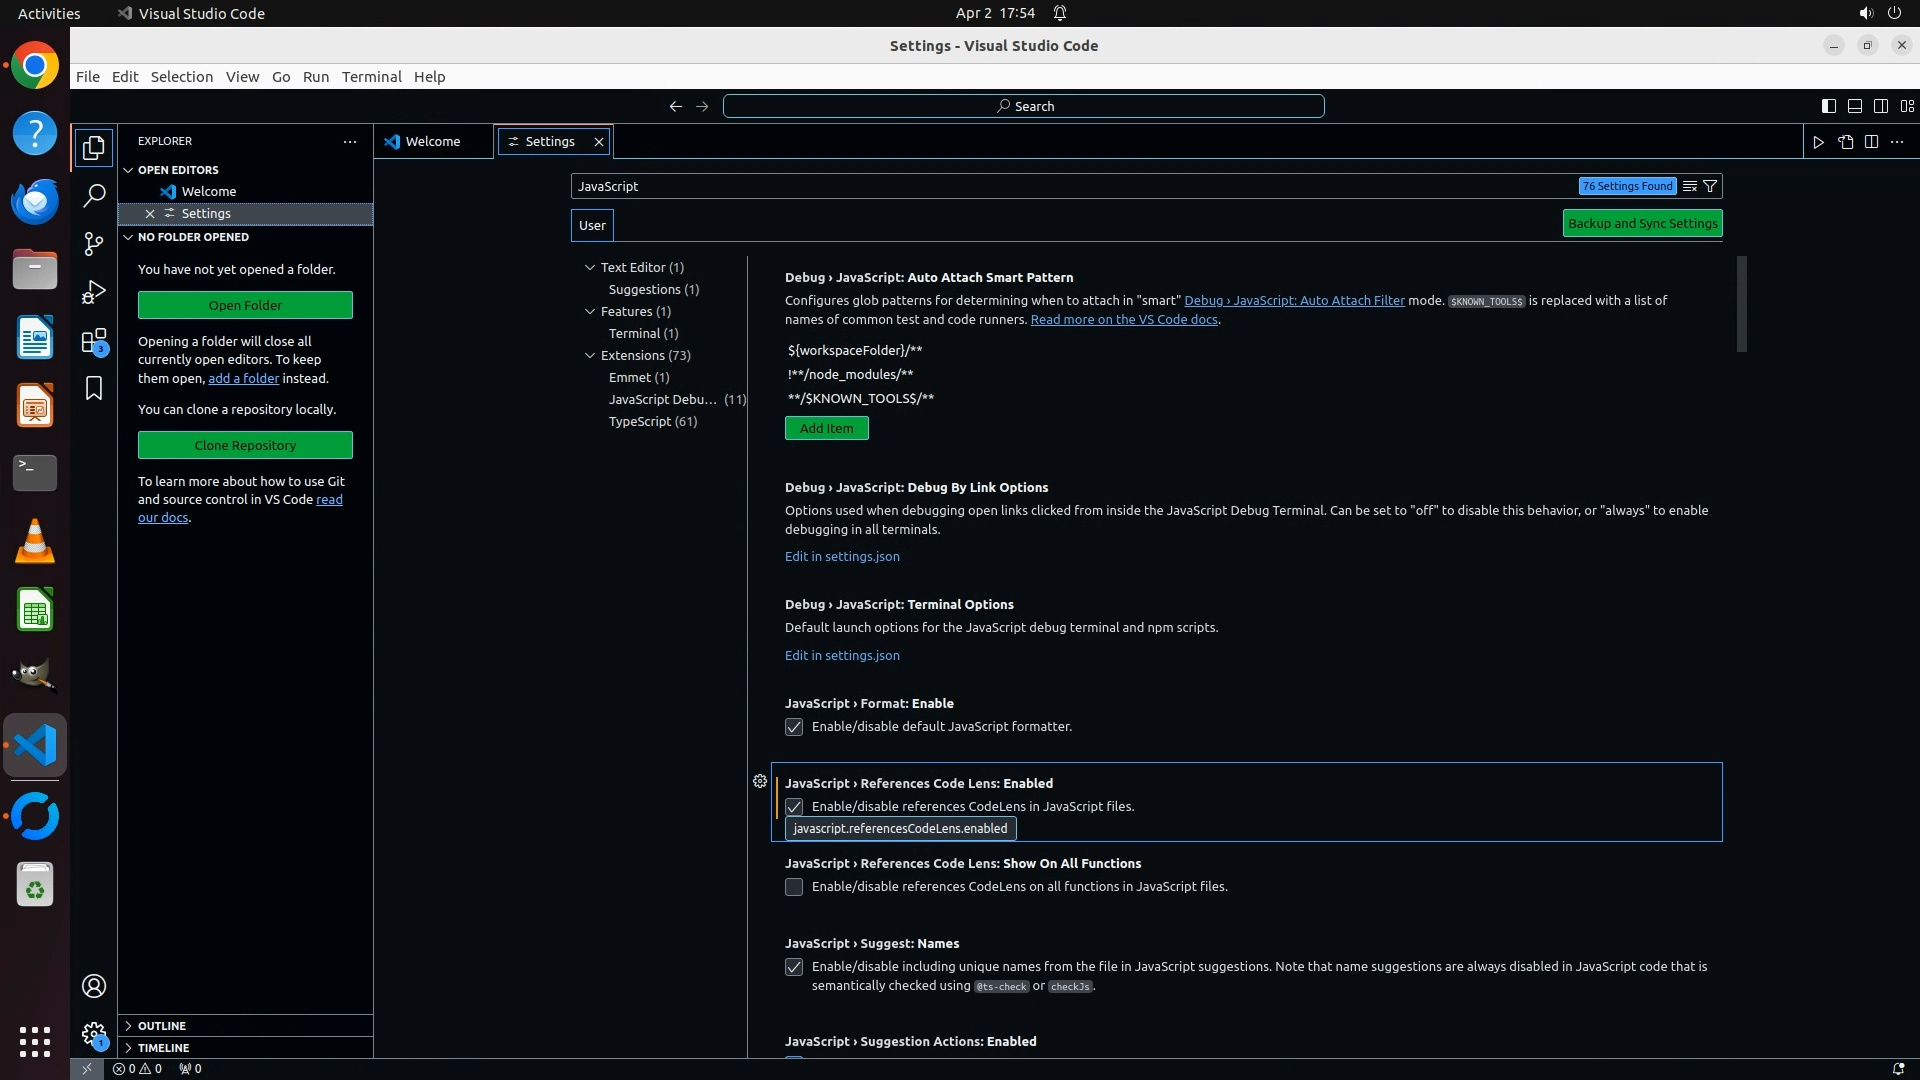Collapse the OPEN EDITORS section
This screenshot has width=1920, height=1080.
(177, 170)
